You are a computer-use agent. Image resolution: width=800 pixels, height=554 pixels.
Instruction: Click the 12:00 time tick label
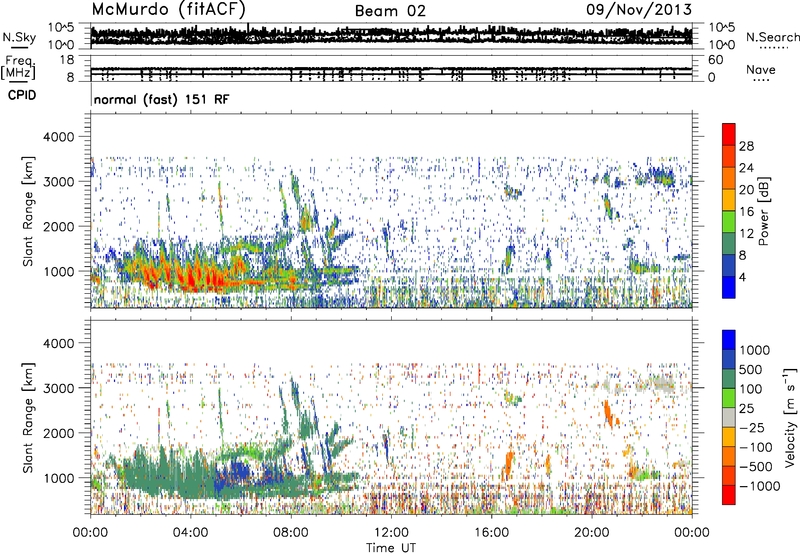coord(391,533)
